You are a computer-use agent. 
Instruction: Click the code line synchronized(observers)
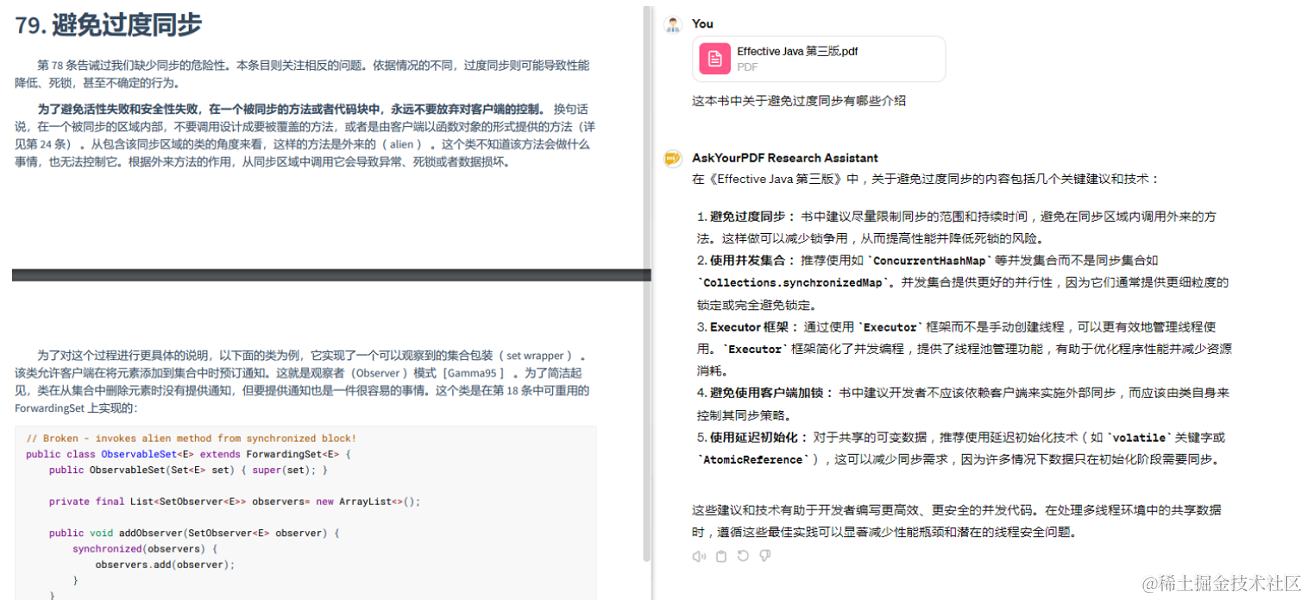point(144,549)
